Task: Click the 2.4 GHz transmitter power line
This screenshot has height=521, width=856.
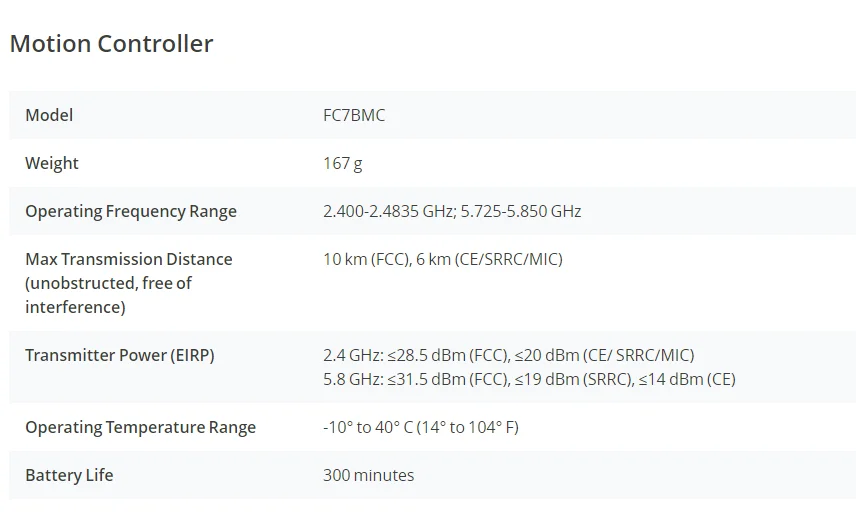Action: click(508, 355)
